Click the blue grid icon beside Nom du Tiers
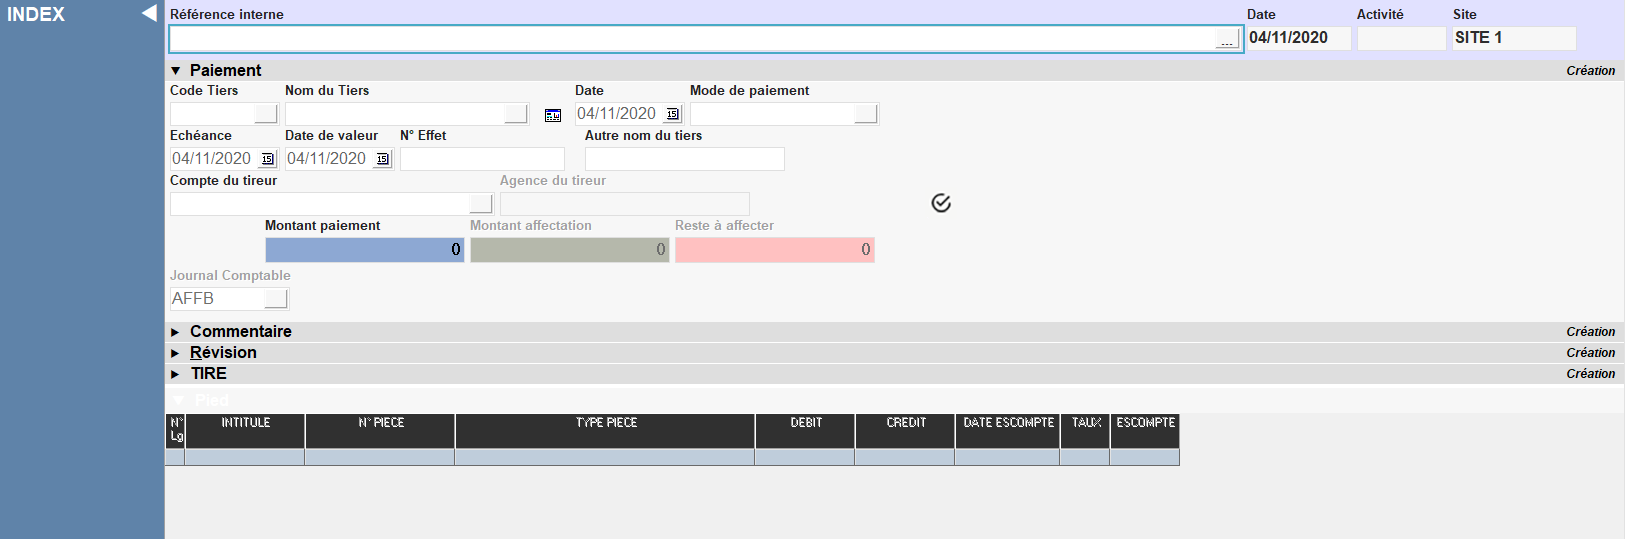 (x=553, y=115)
